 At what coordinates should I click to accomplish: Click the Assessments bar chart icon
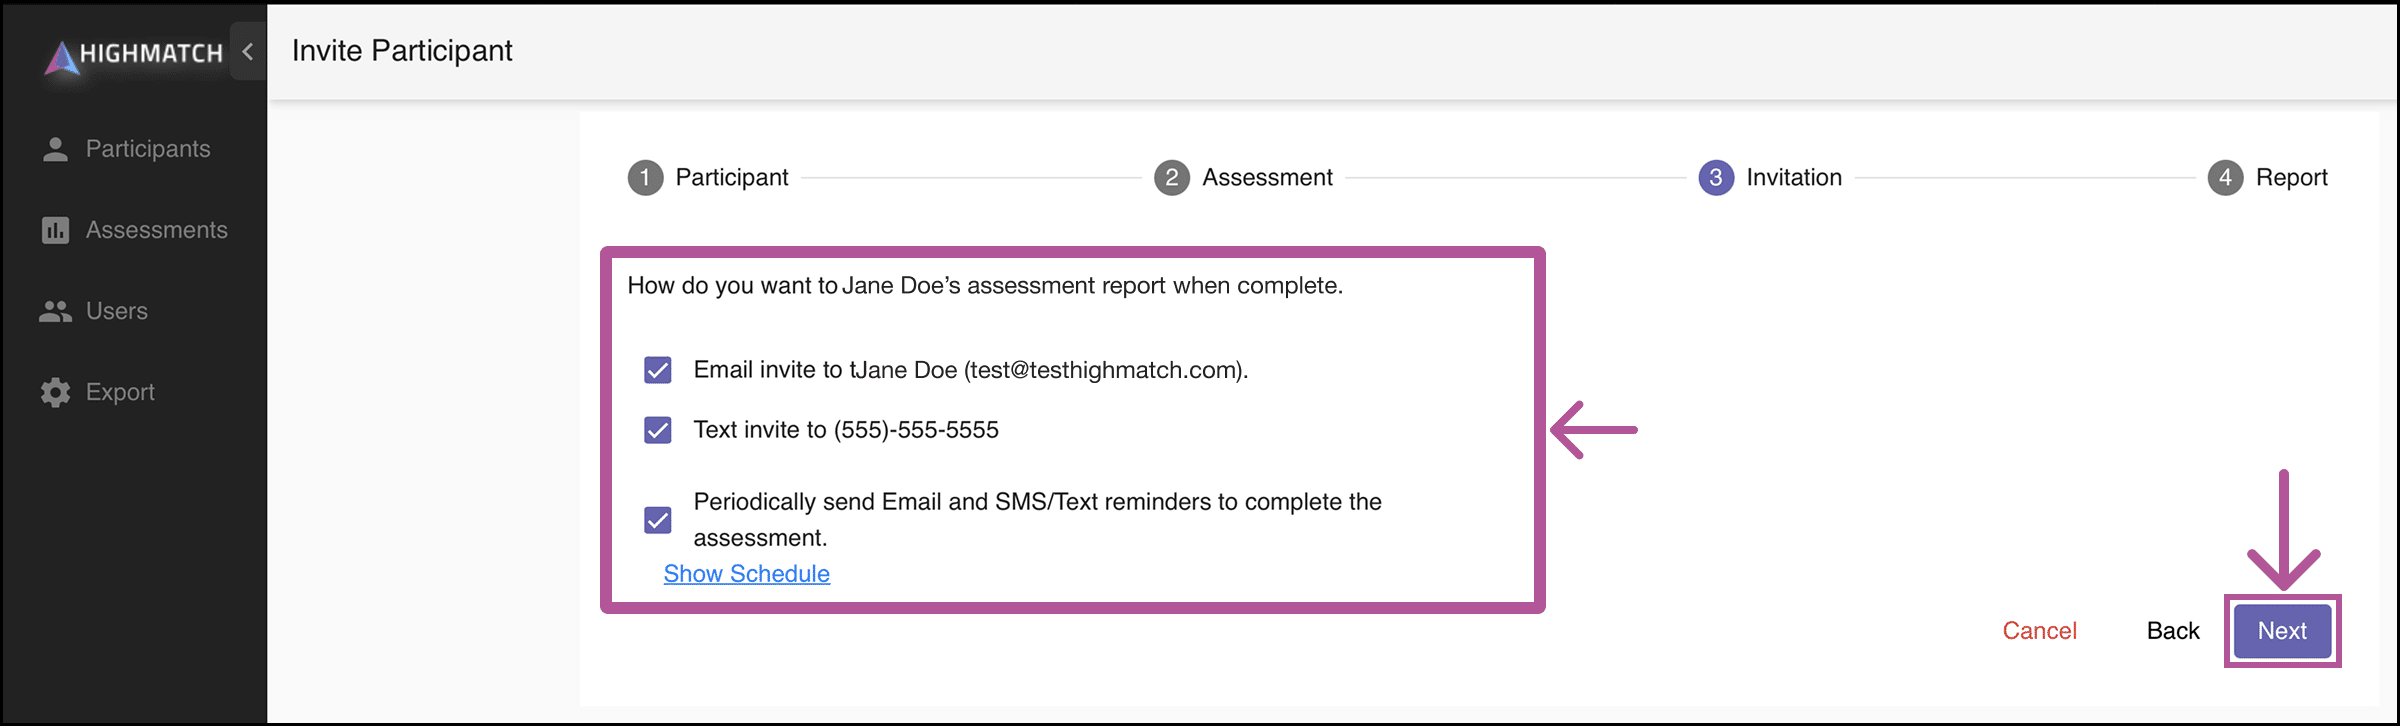click(x=56, y=230)
